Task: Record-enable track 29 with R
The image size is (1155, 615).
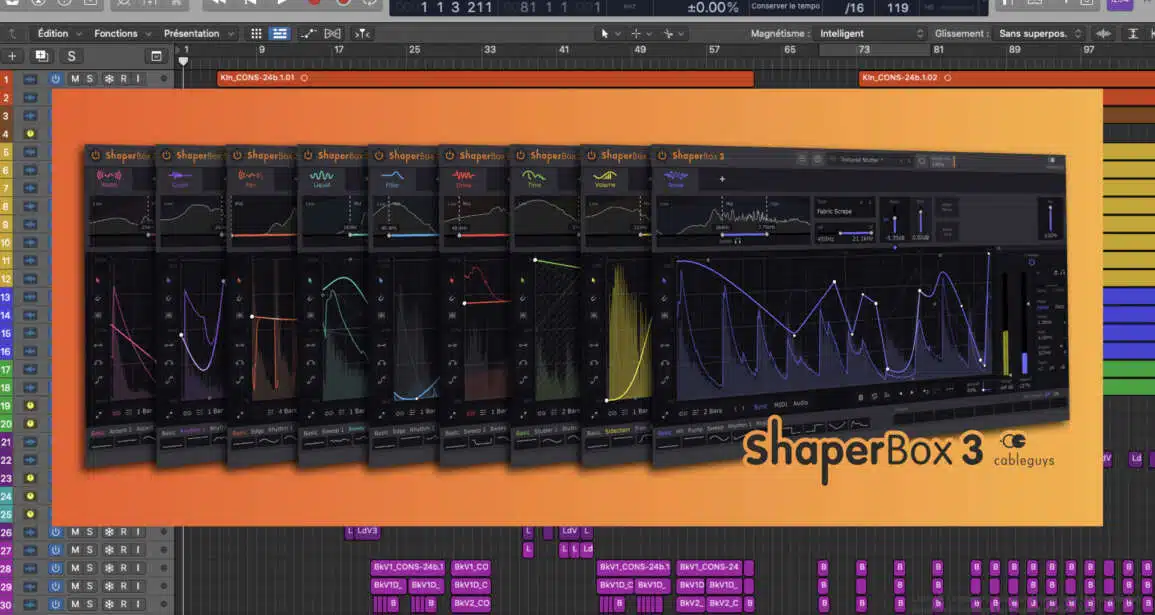Action: 124,586
